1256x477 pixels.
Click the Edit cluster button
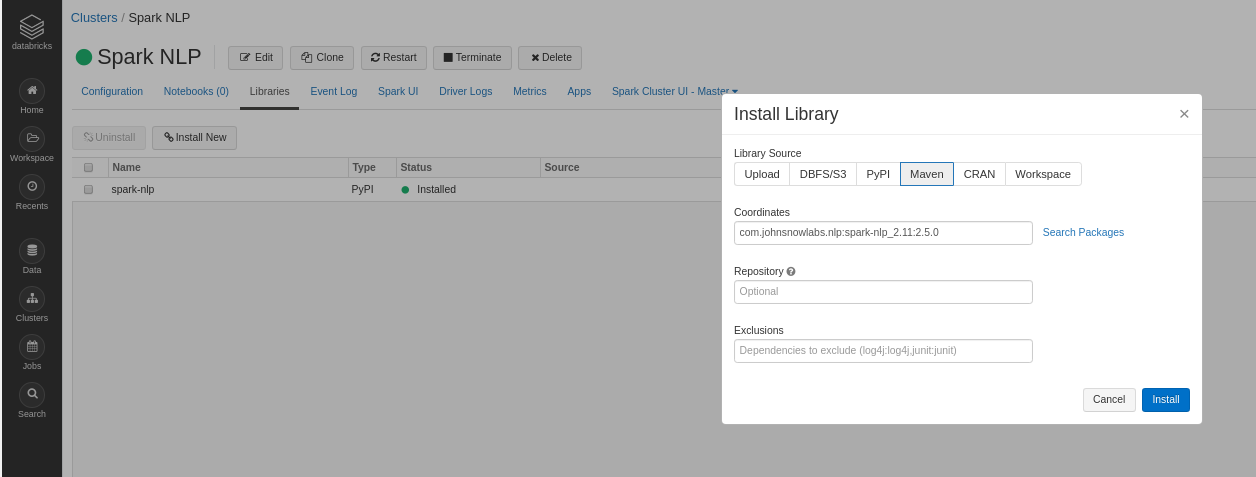[x=255, y=58]
